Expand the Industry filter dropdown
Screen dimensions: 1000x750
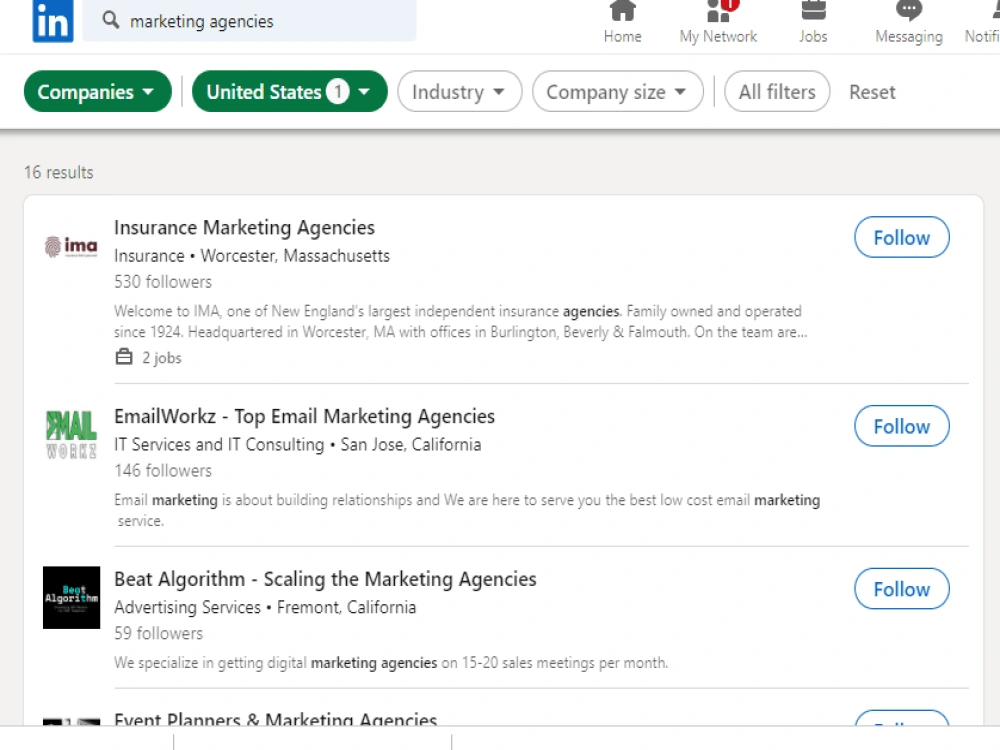(x=459, y=91)
